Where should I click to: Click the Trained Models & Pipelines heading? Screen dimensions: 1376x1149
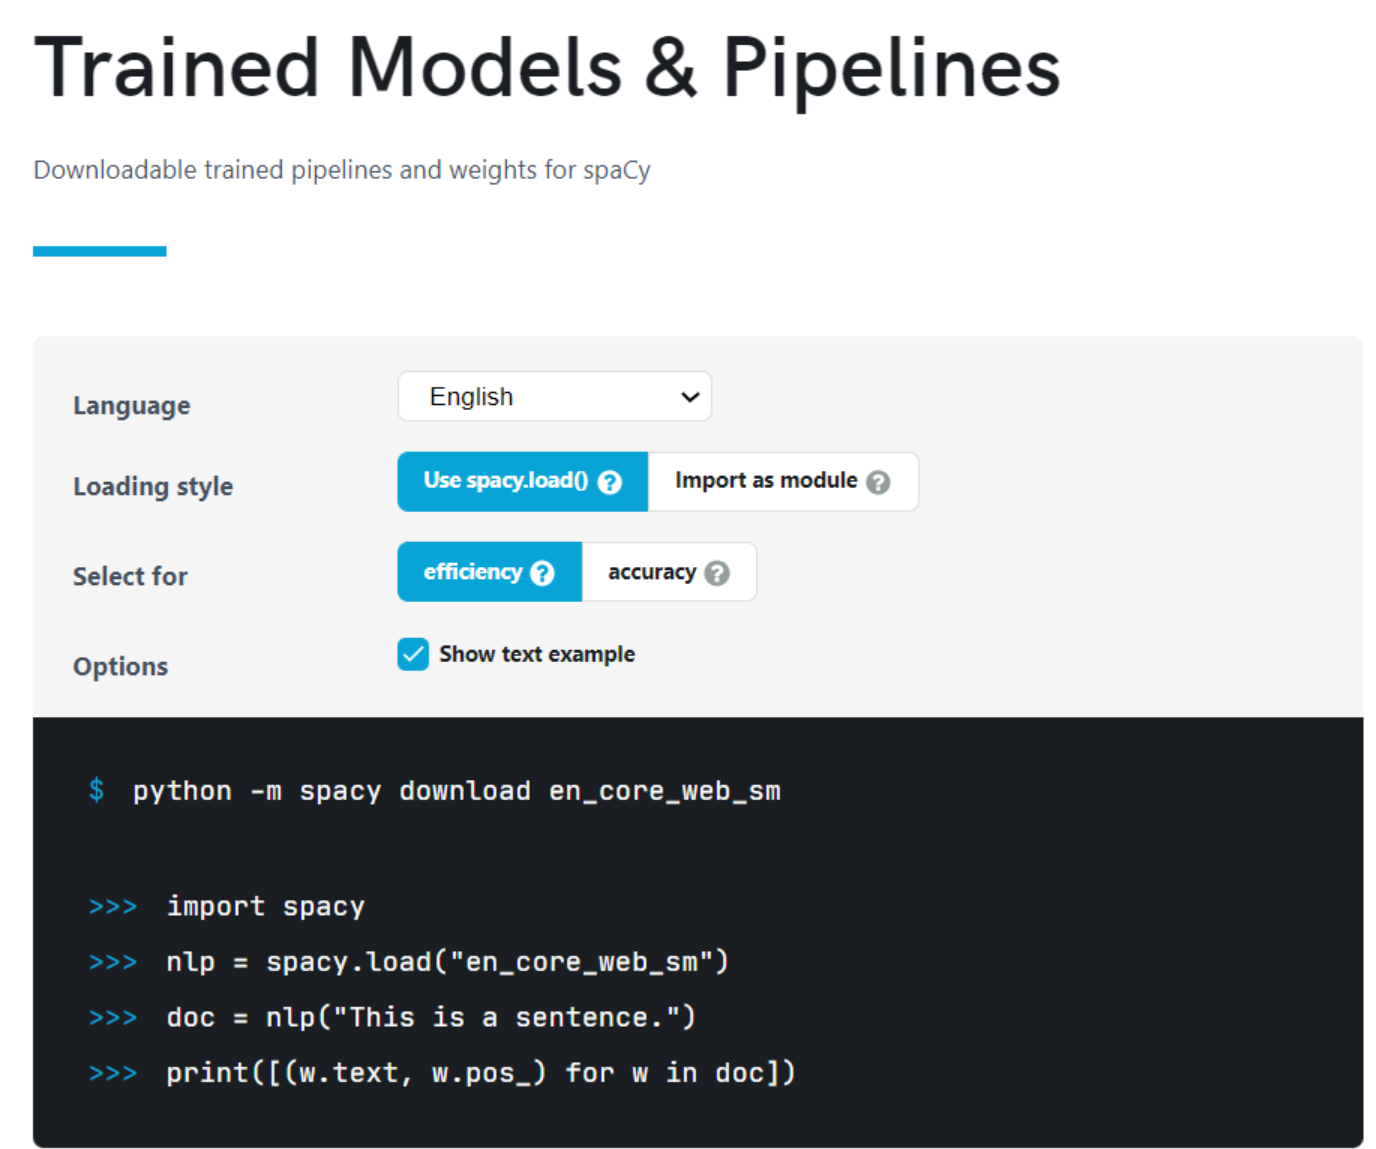pyautogui.click(x=547, y=68)
